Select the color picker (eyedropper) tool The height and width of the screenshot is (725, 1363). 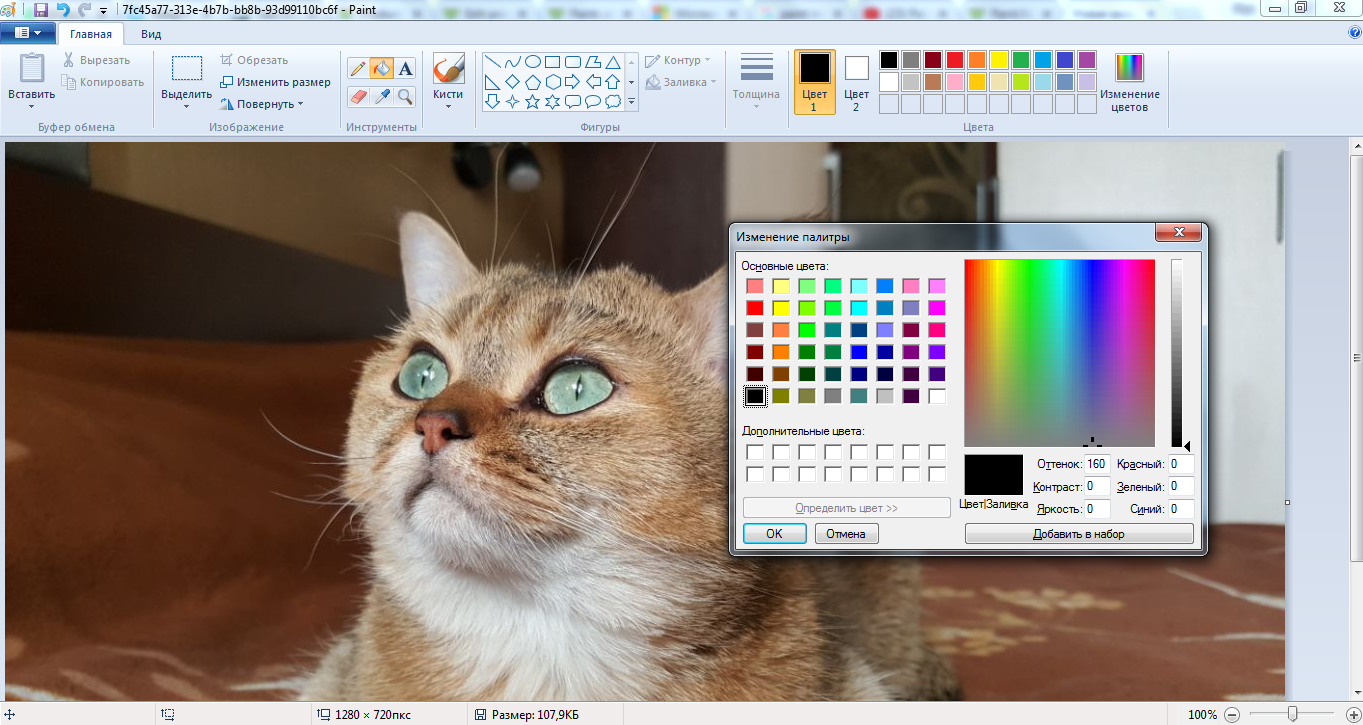pyautogui.click(x=381, y=96)
